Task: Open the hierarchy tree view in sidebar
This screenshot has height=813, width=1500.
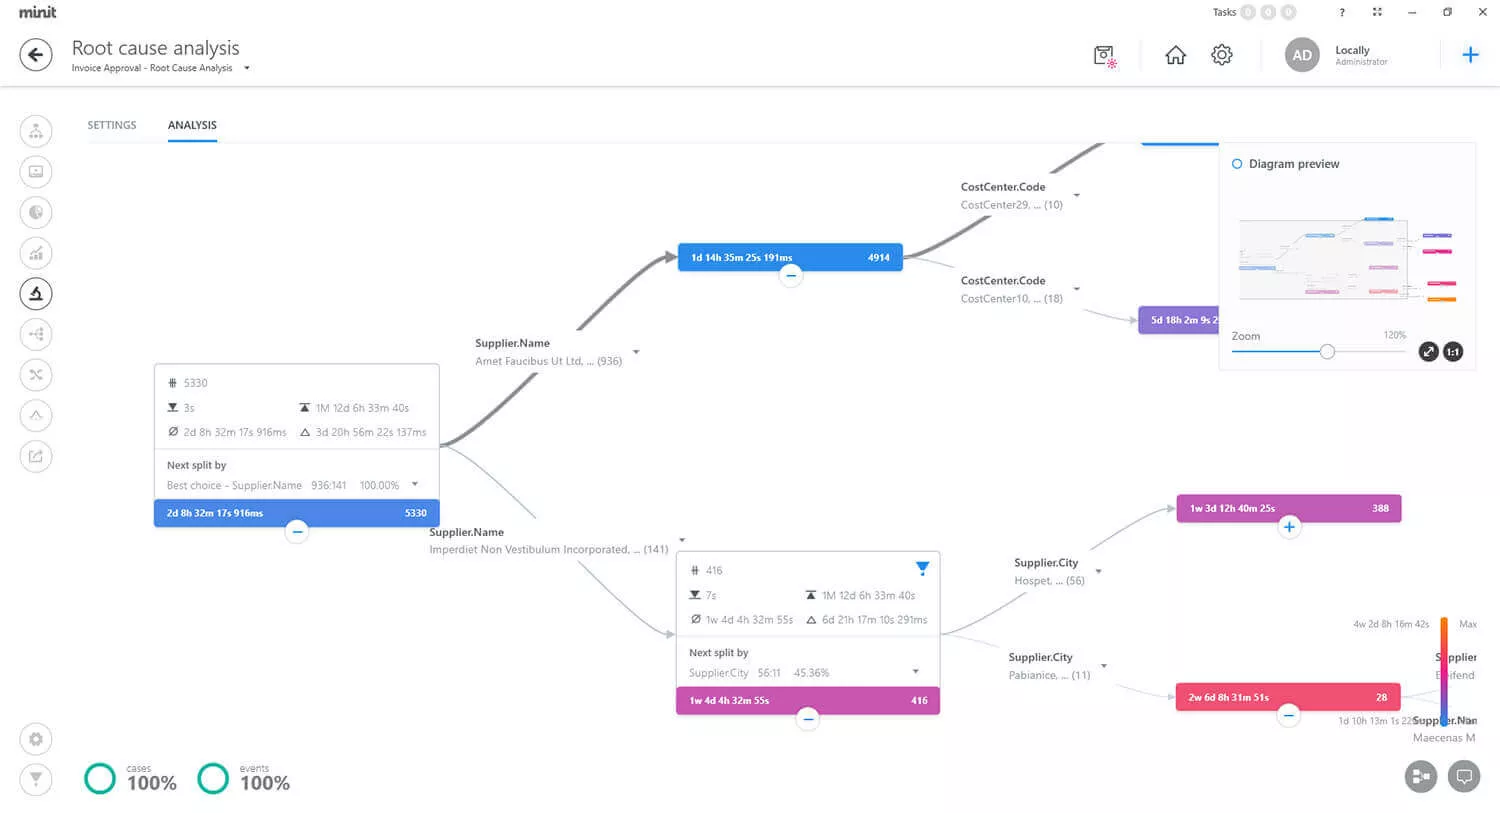Action: tap(36, 334)
